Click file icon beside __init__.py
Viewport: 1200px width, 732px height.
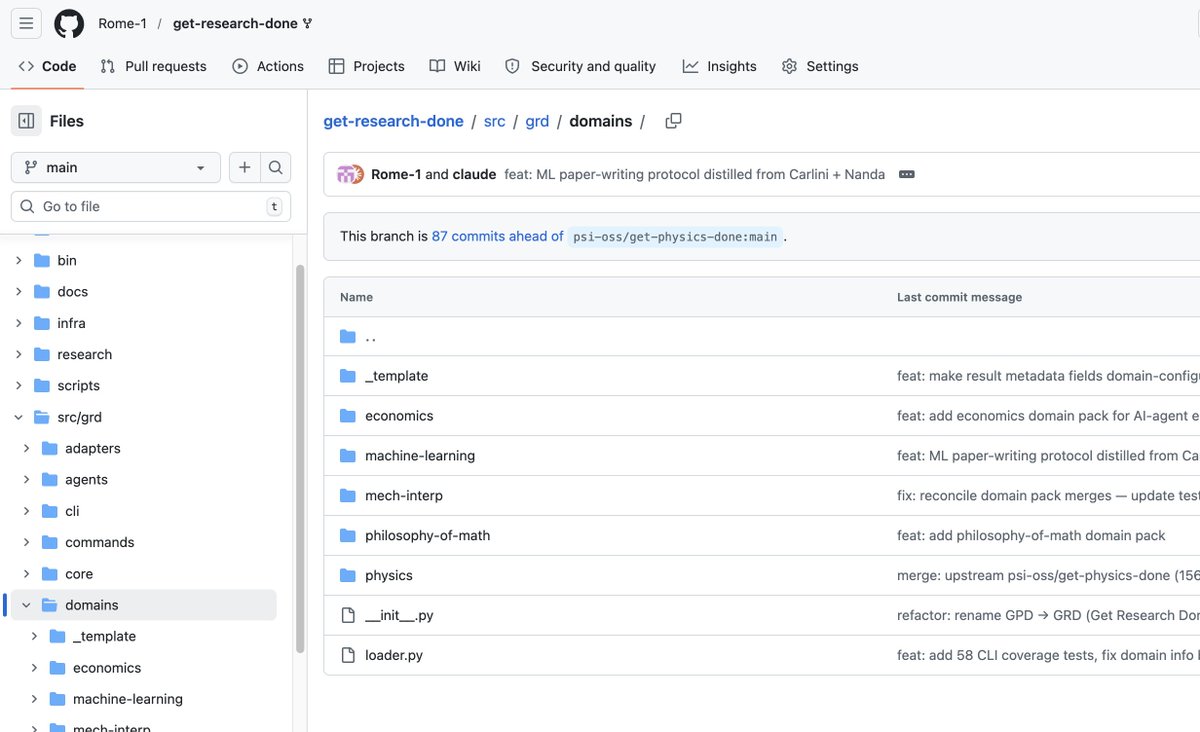(348, 616)
